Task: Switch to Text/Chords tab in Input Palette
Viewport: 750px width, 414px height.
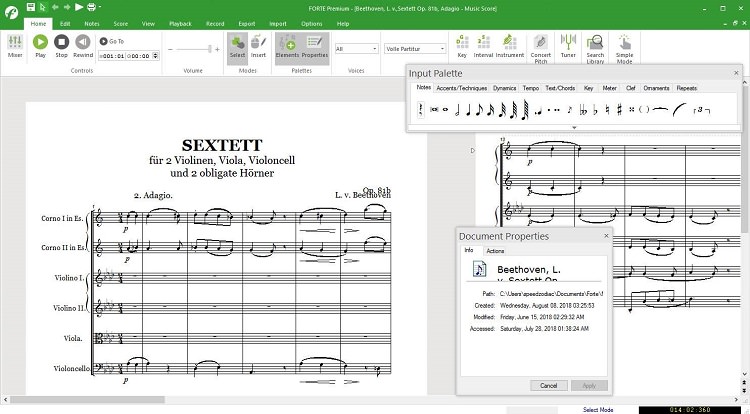Action: 560,88
